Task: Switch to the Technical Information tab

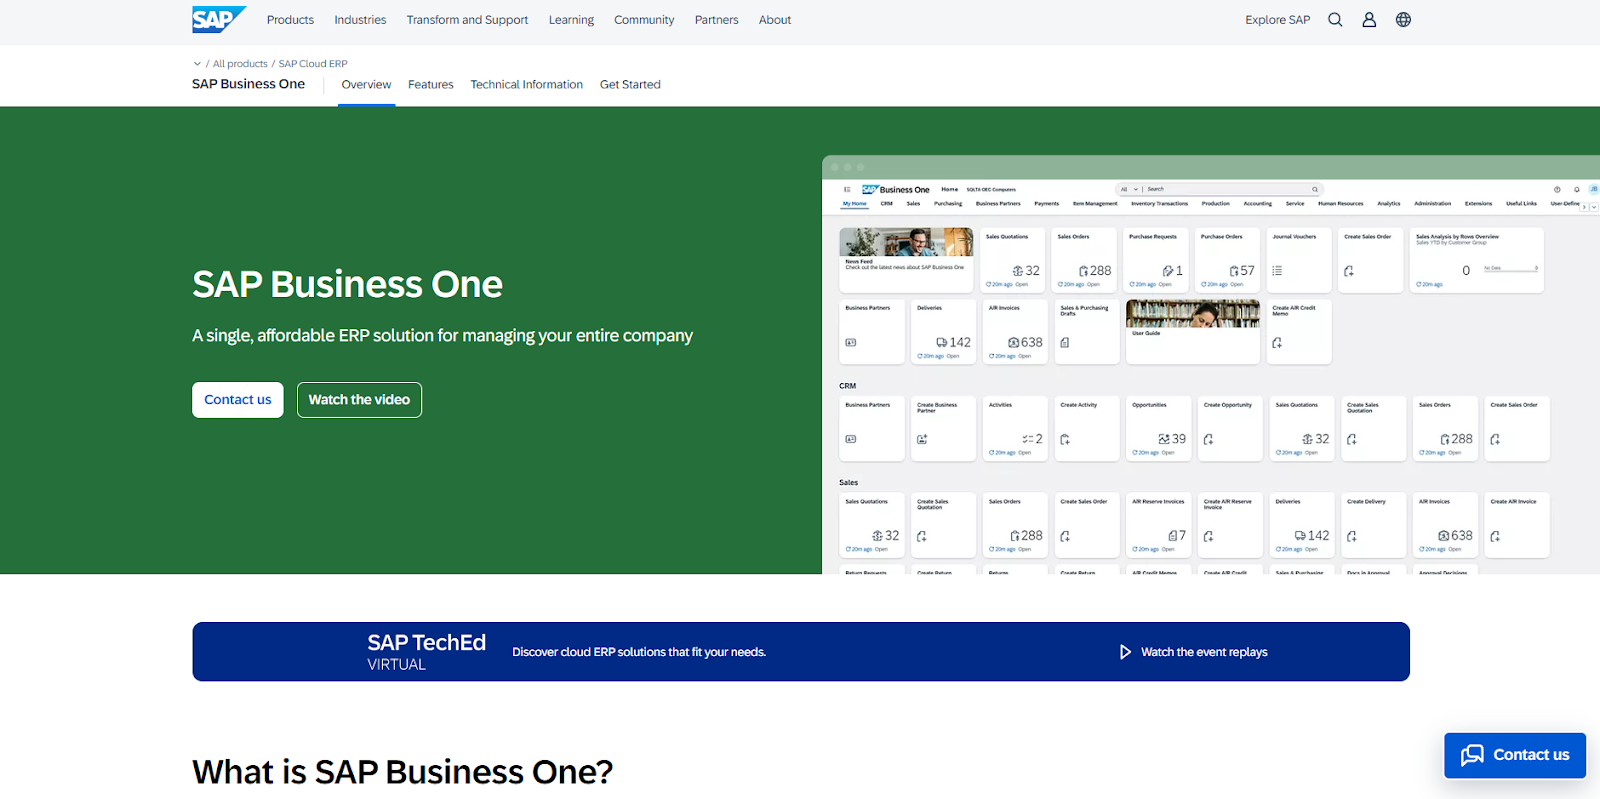Action: [527, 85]
